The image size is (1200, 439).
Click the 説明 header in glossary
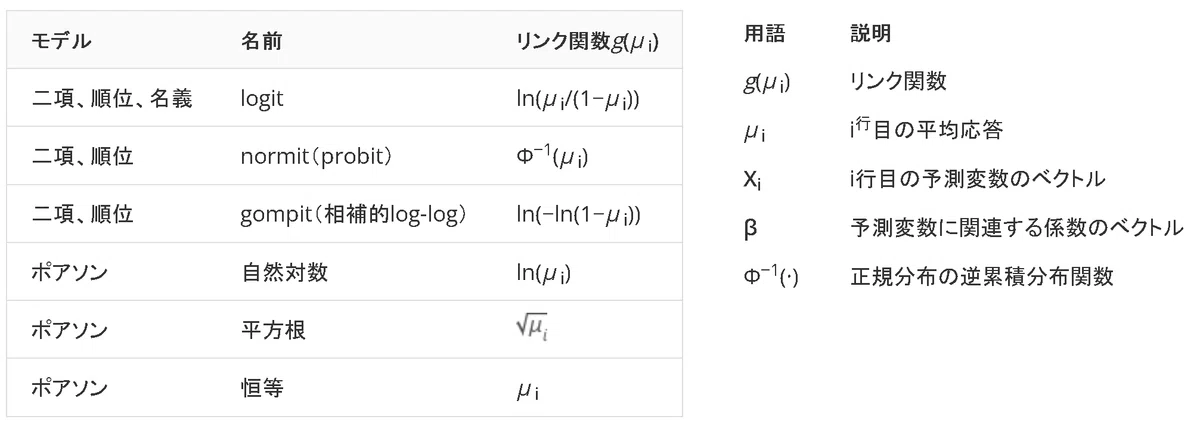[868, 33]
